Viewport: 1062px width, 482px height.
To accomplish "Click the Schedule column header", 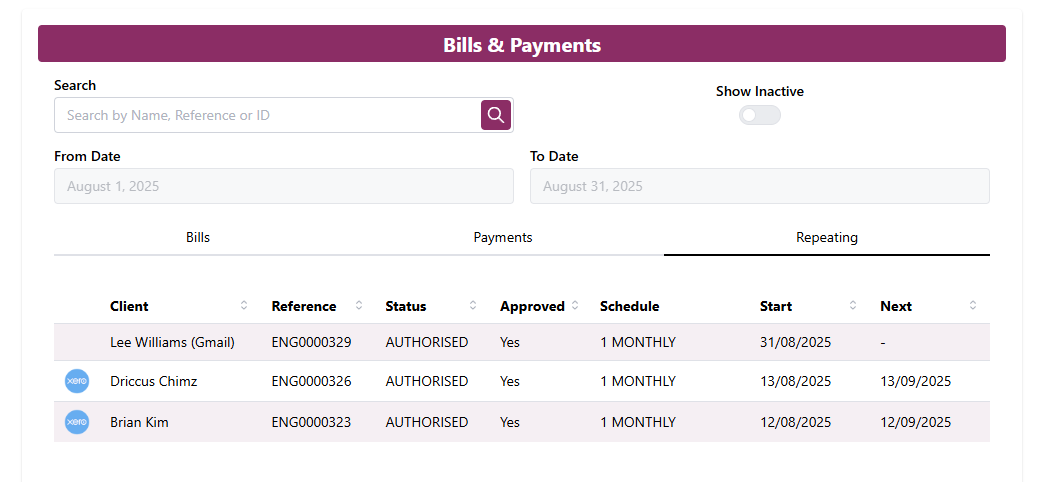I will tap(630, 306).
